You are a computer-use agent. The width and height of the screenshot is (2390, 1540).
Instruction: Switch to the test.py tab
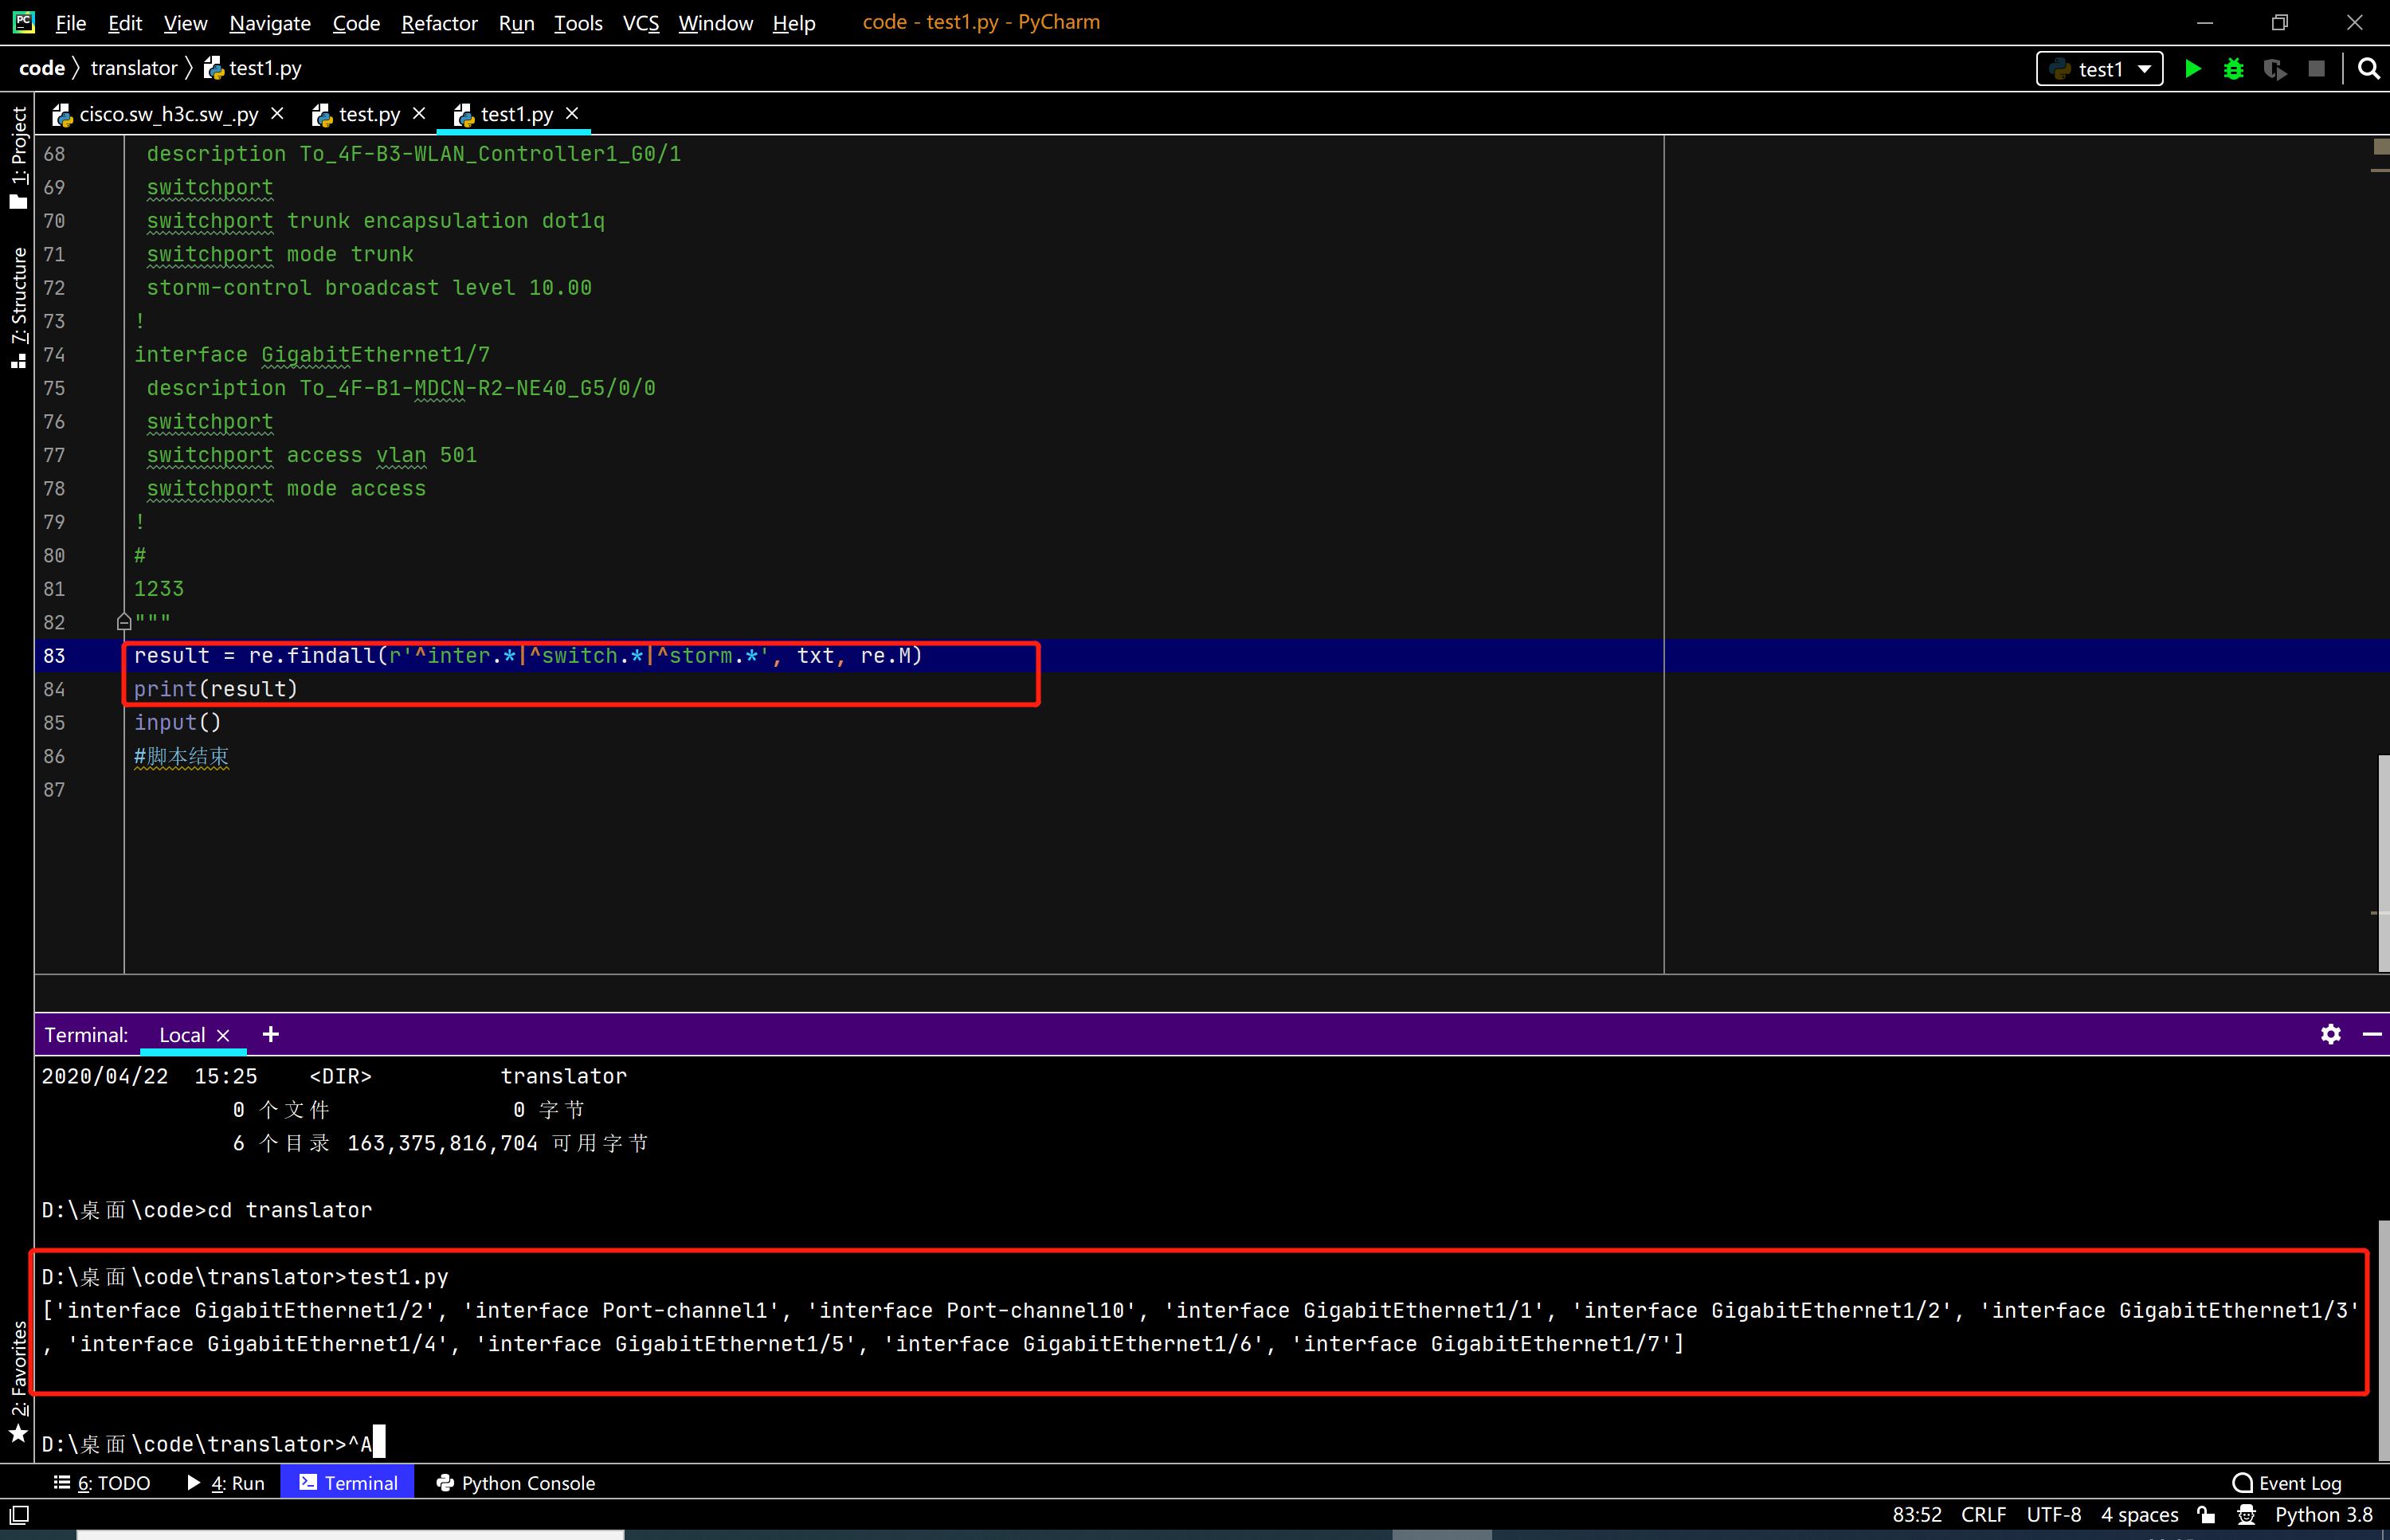pos(369,114)
